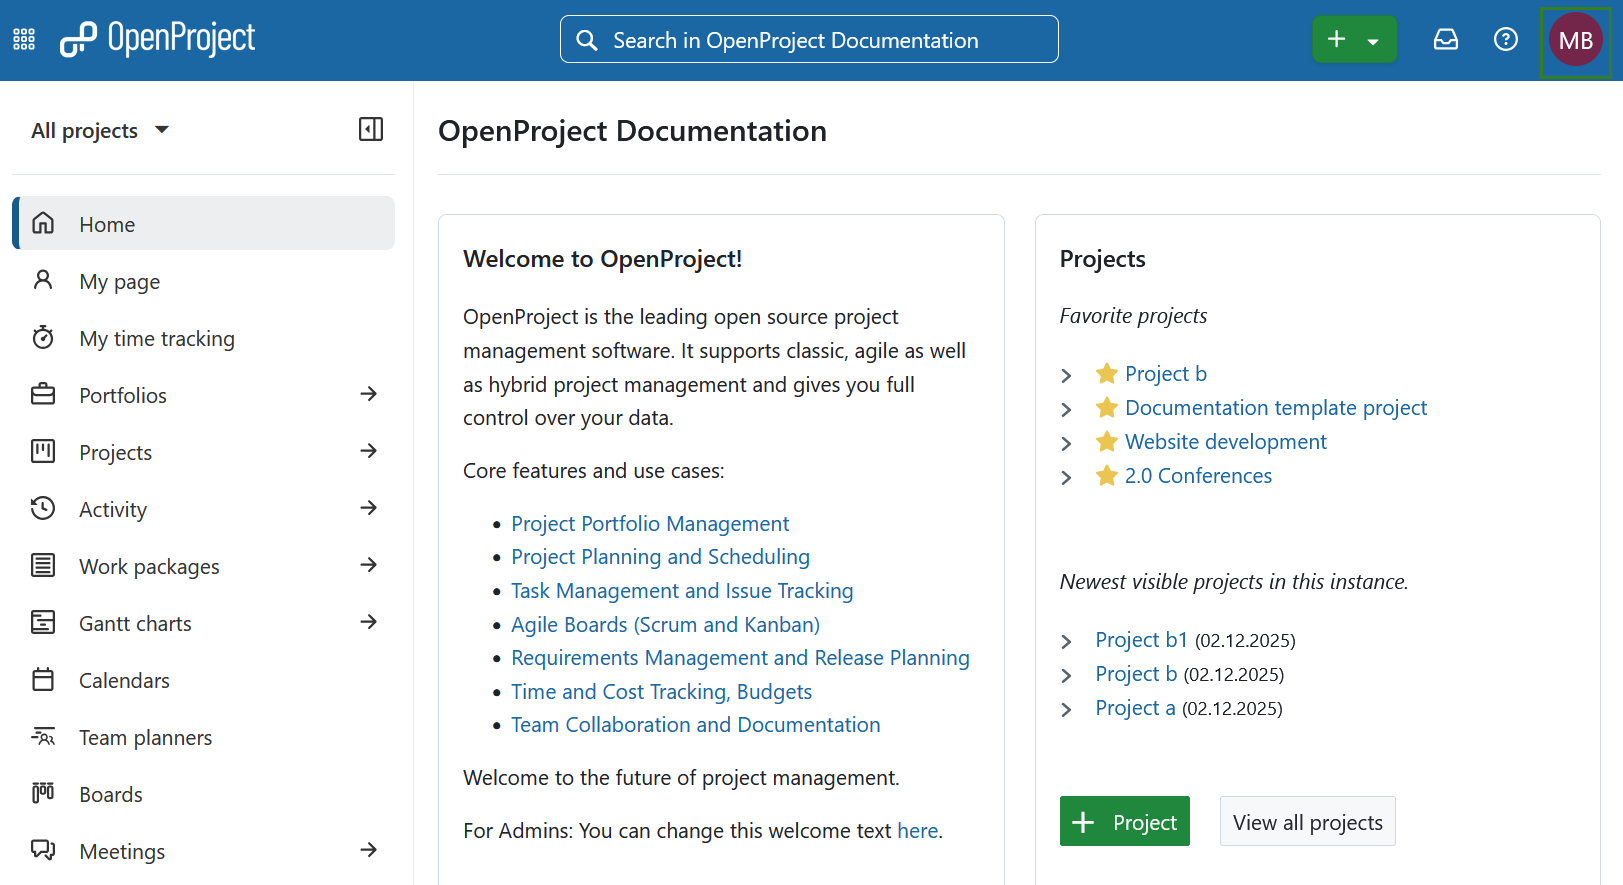The image size is (1623, 885).
Task: Click the Meetings chat icon
Action: 43,850
